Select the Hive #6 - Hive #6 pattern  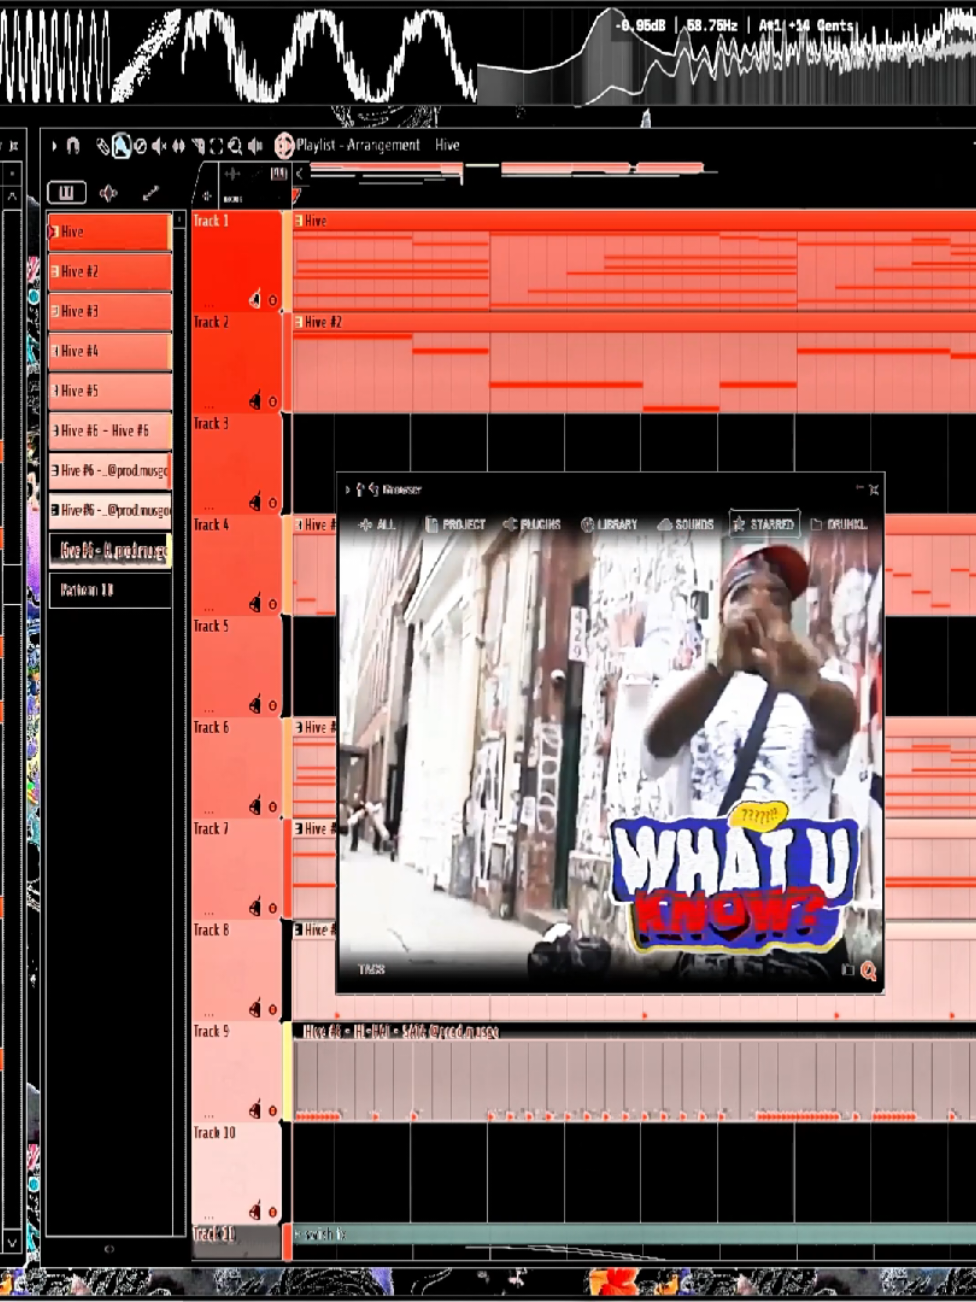110,430
